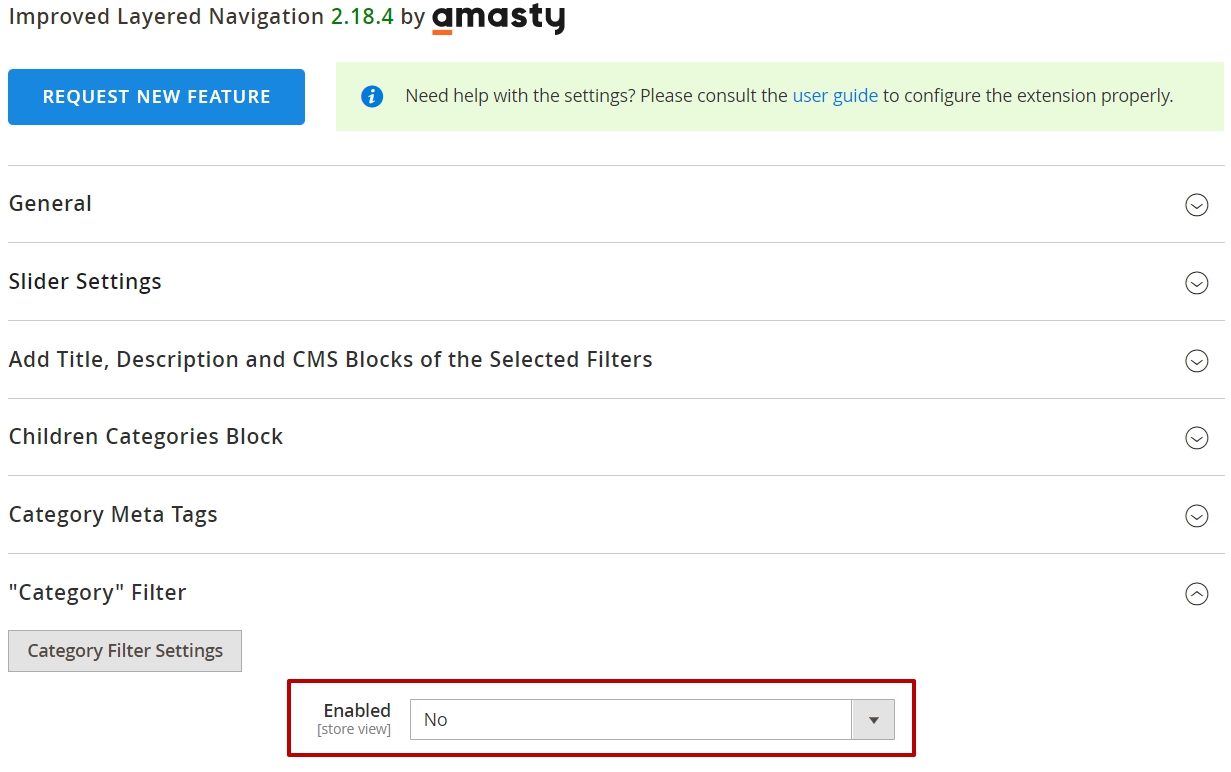Viewport: 1231px width, 772px height.
Task: Open the user guide link
Action: [x=835, y=96]
